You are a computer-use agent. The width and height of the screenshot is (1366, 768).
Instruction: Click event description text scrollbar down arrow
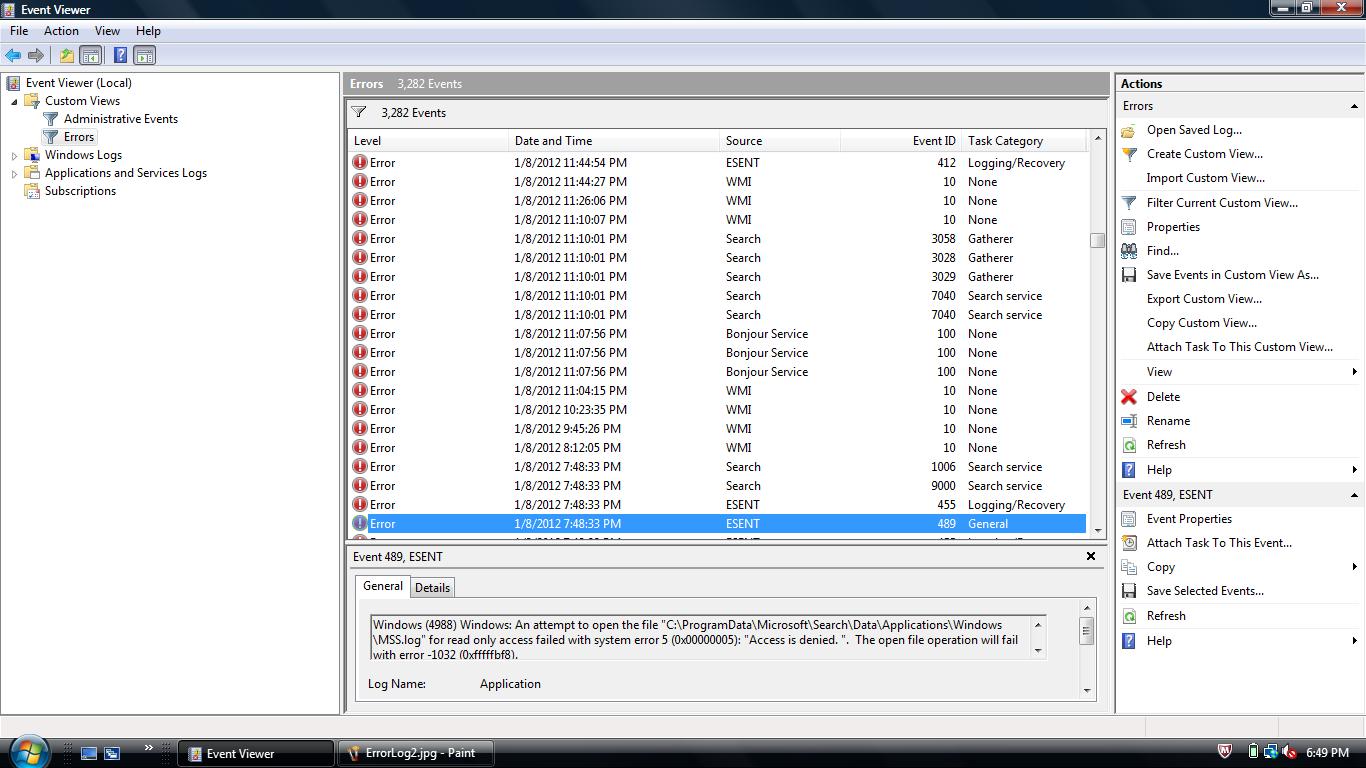pos(1037,650)
